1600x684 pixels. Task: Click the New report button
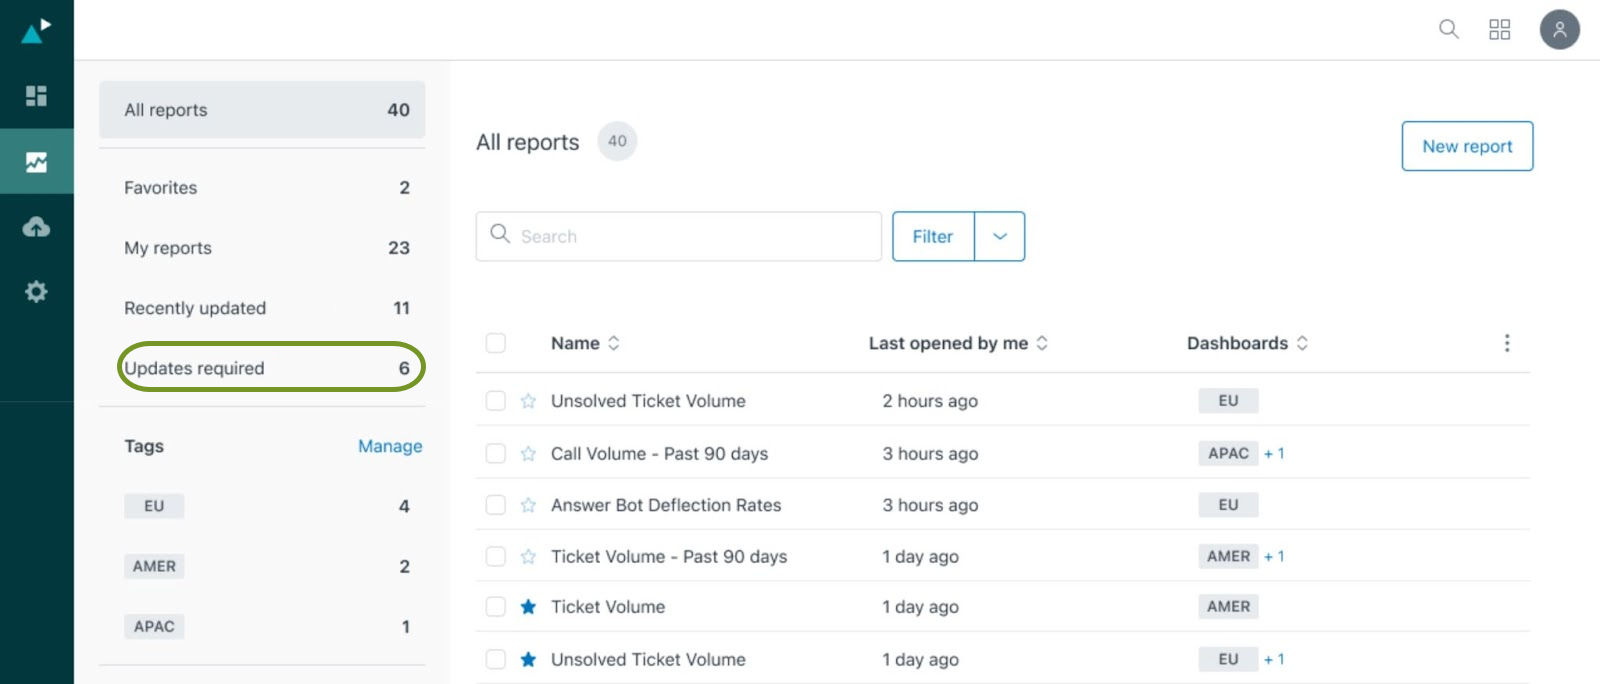tap(1466, 146)
